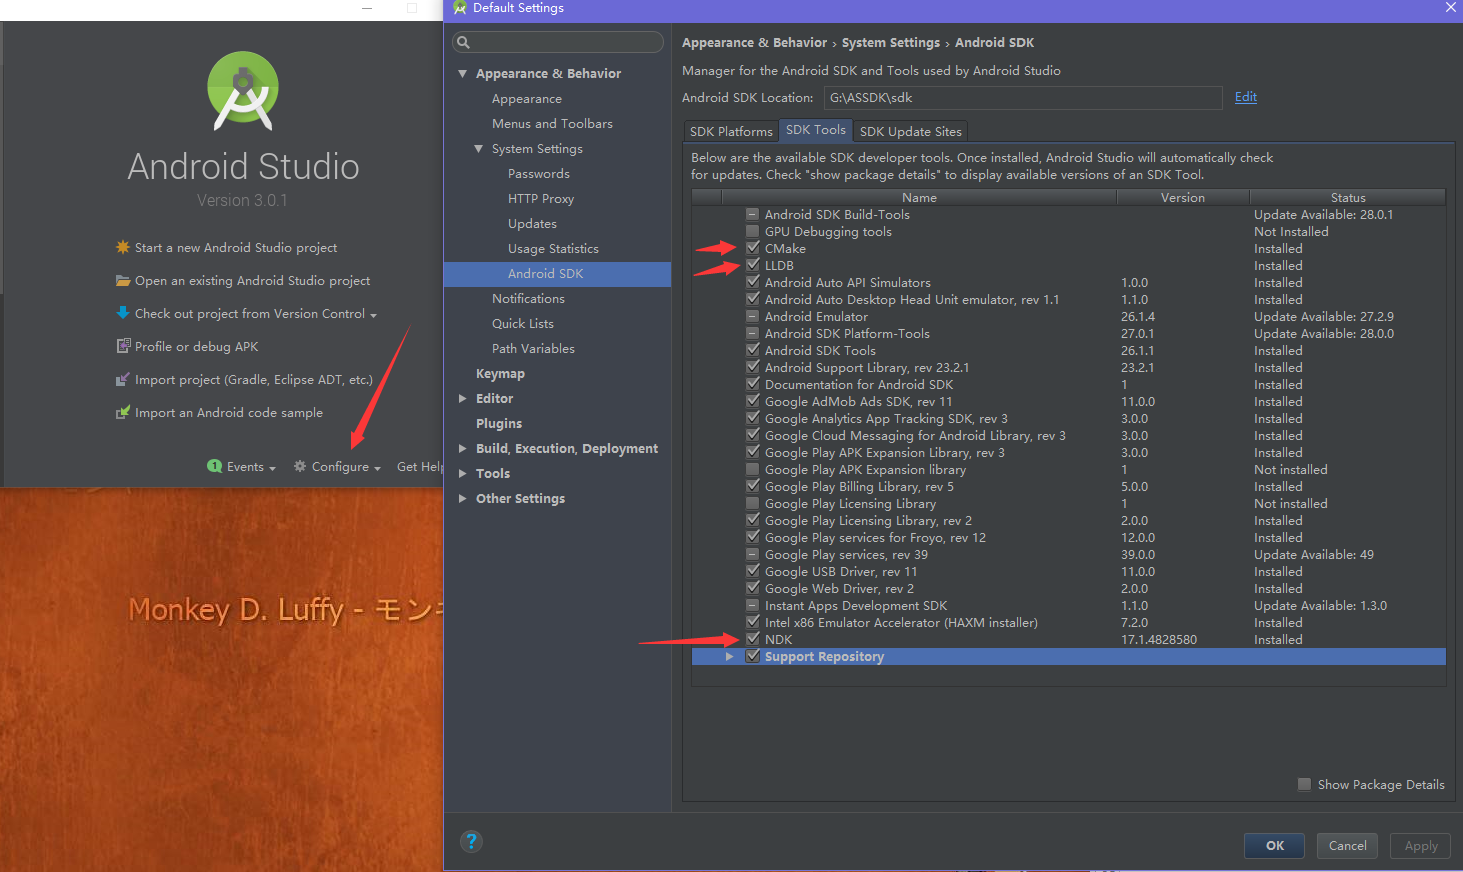Viewport: 1463px width, 872px height.
Task: Toggle the LLDB checkbox
Action: point(752,265)
